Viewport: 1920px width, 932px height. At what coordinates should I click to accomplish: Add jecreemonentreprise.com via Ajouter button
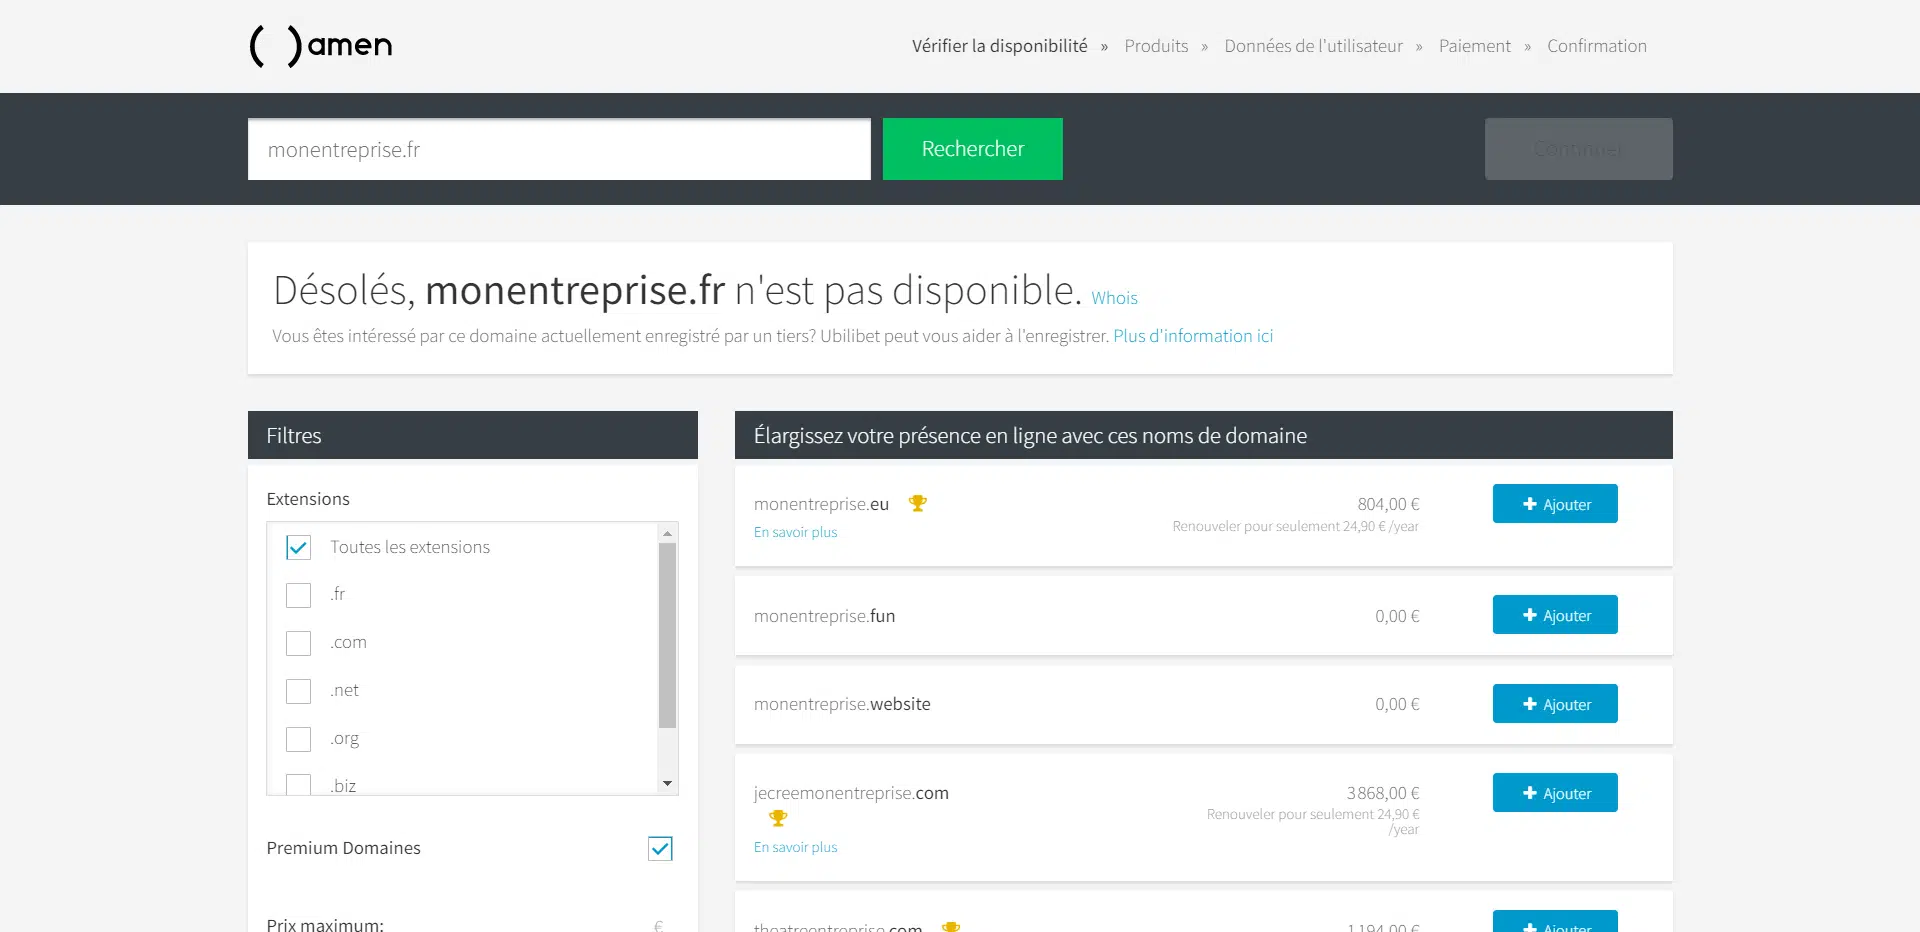[x=1554, y=793]
